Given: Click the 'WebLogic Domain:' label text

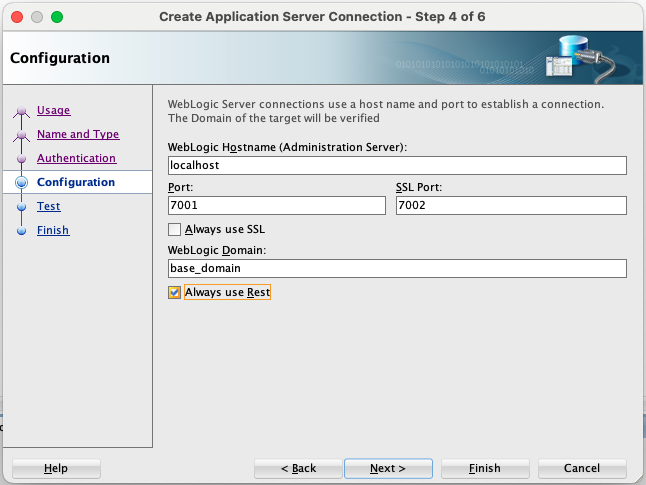Looking at the screenshot, I should [217, 250].
